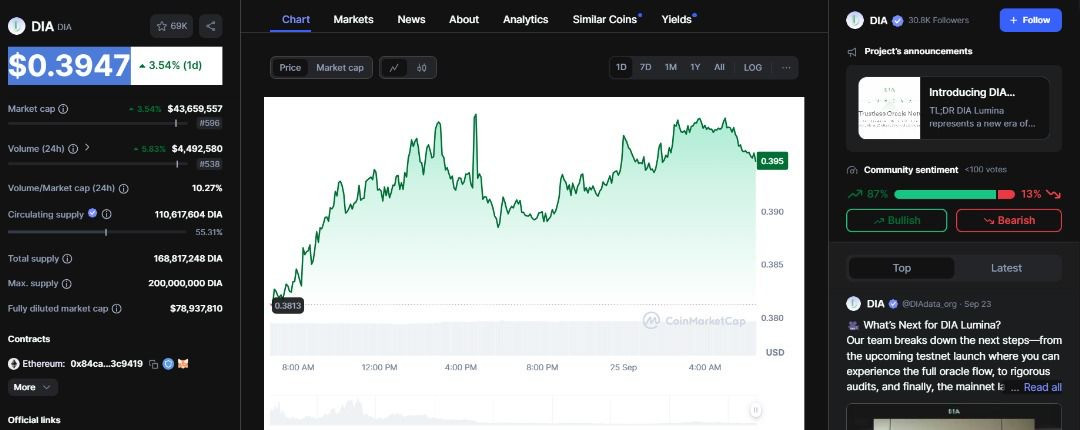Switch chart data to Market cap
The width and height of the screenshot is (1080, 430).
coord(340,67)
